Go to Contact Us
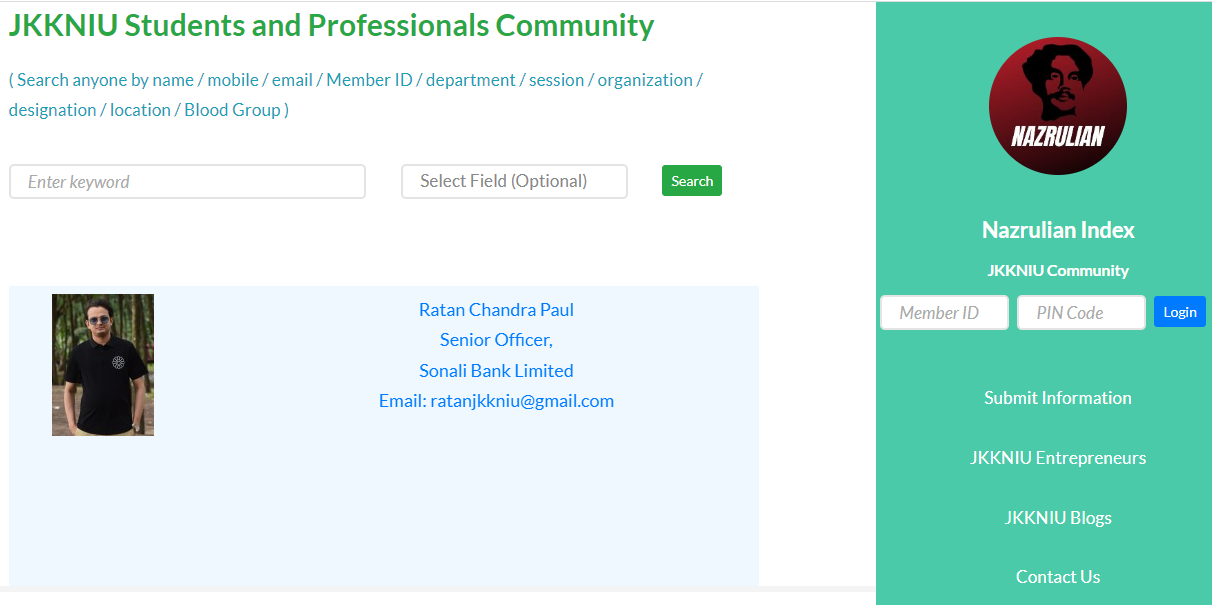Image resolution: width=1212 pixels, height=605 pixels. 1057,577
